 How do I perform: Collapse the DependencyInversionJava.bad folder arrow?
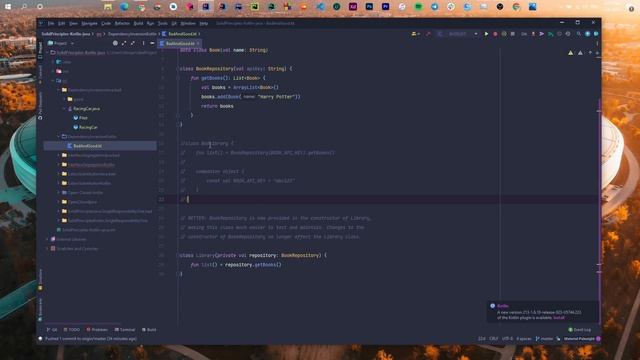pos(58,90)
